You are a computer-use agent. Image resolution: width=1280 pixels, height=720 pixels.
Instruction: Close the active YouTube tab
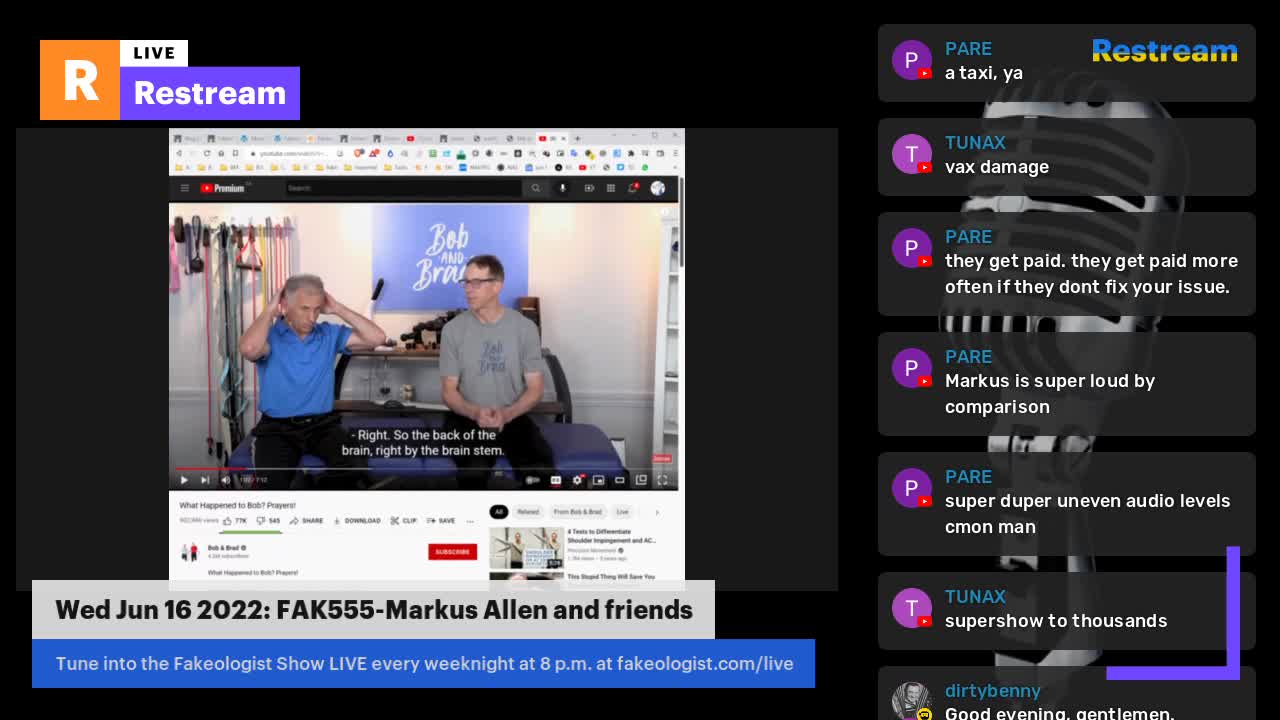pos(564,138)
